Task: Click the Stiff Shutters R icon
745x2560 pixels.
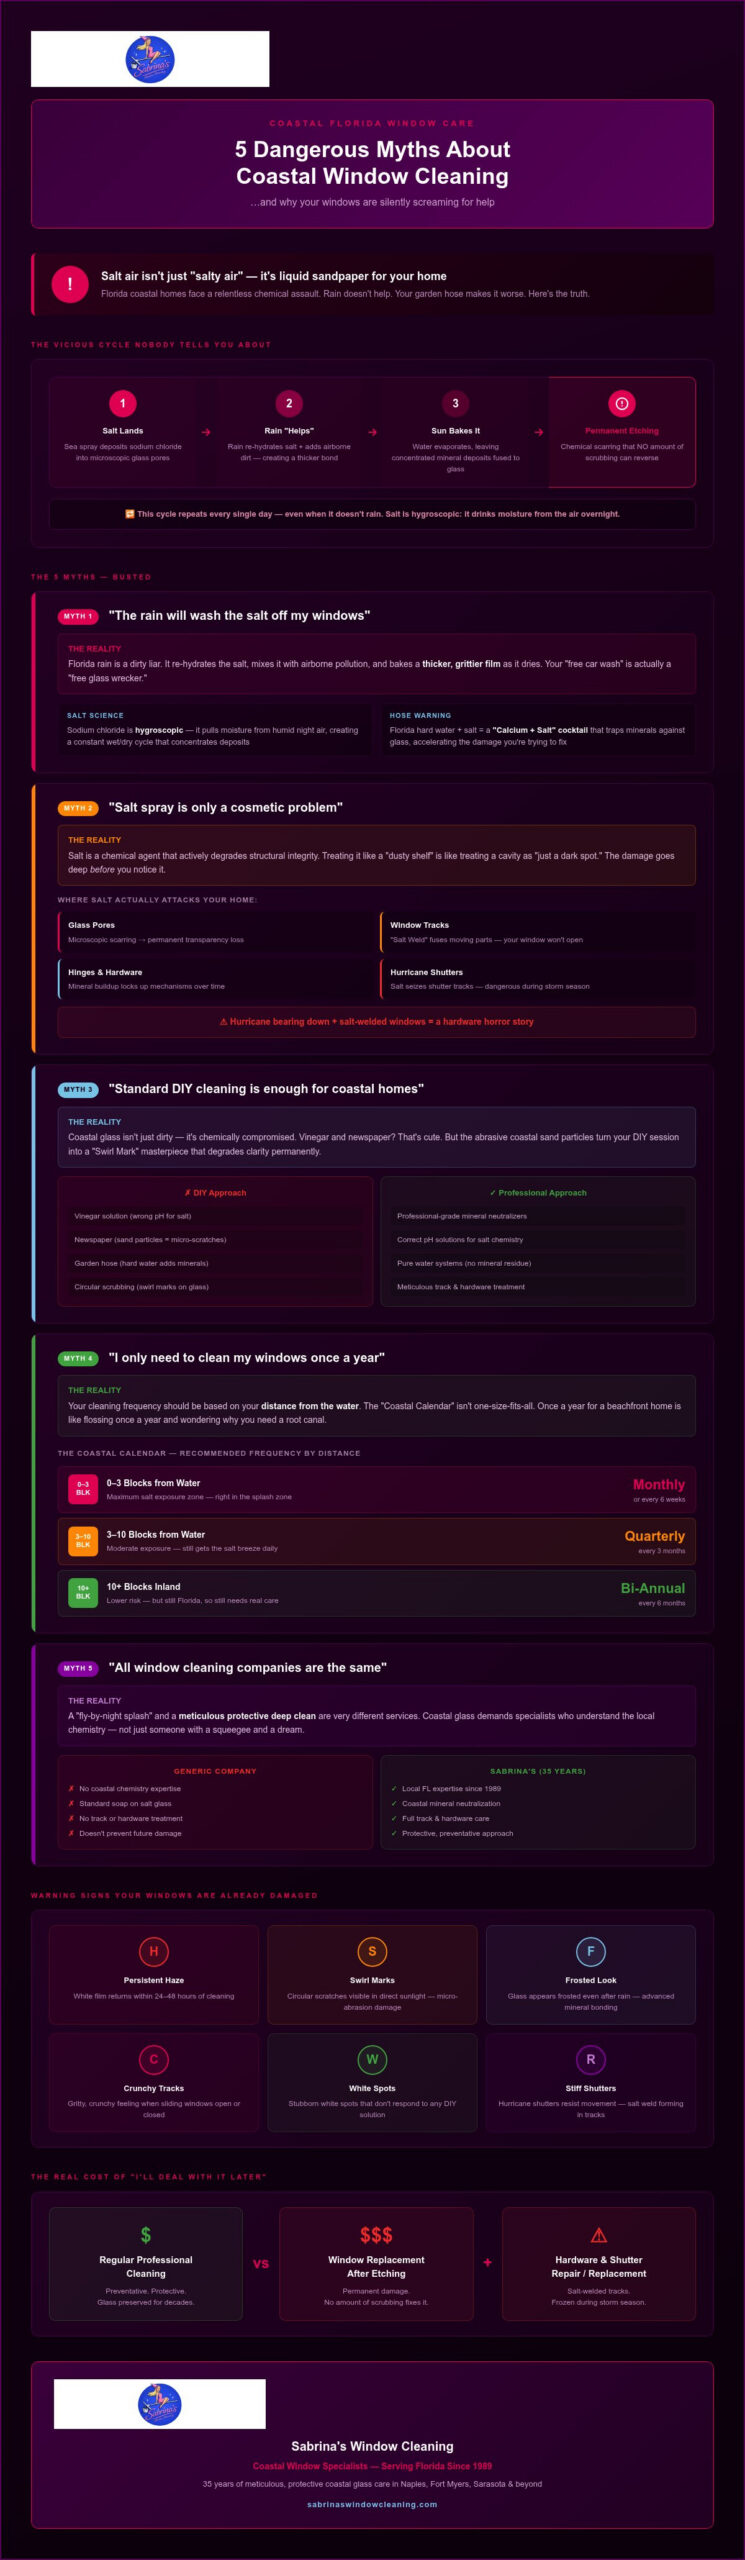Action: click(591, 2059)
